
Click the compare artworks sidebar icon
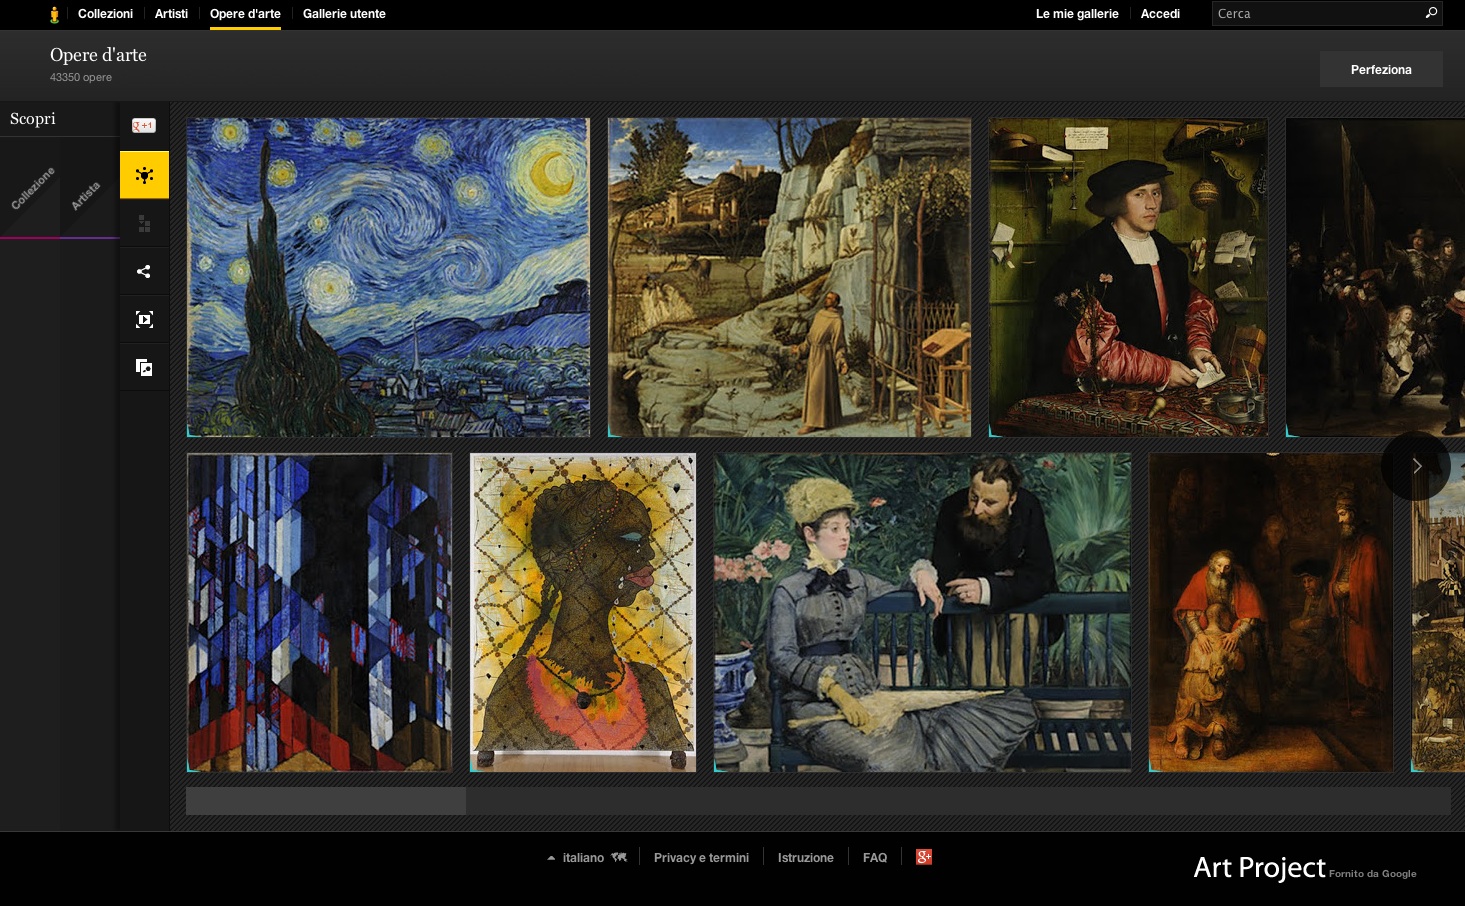[x=144, y=367]
